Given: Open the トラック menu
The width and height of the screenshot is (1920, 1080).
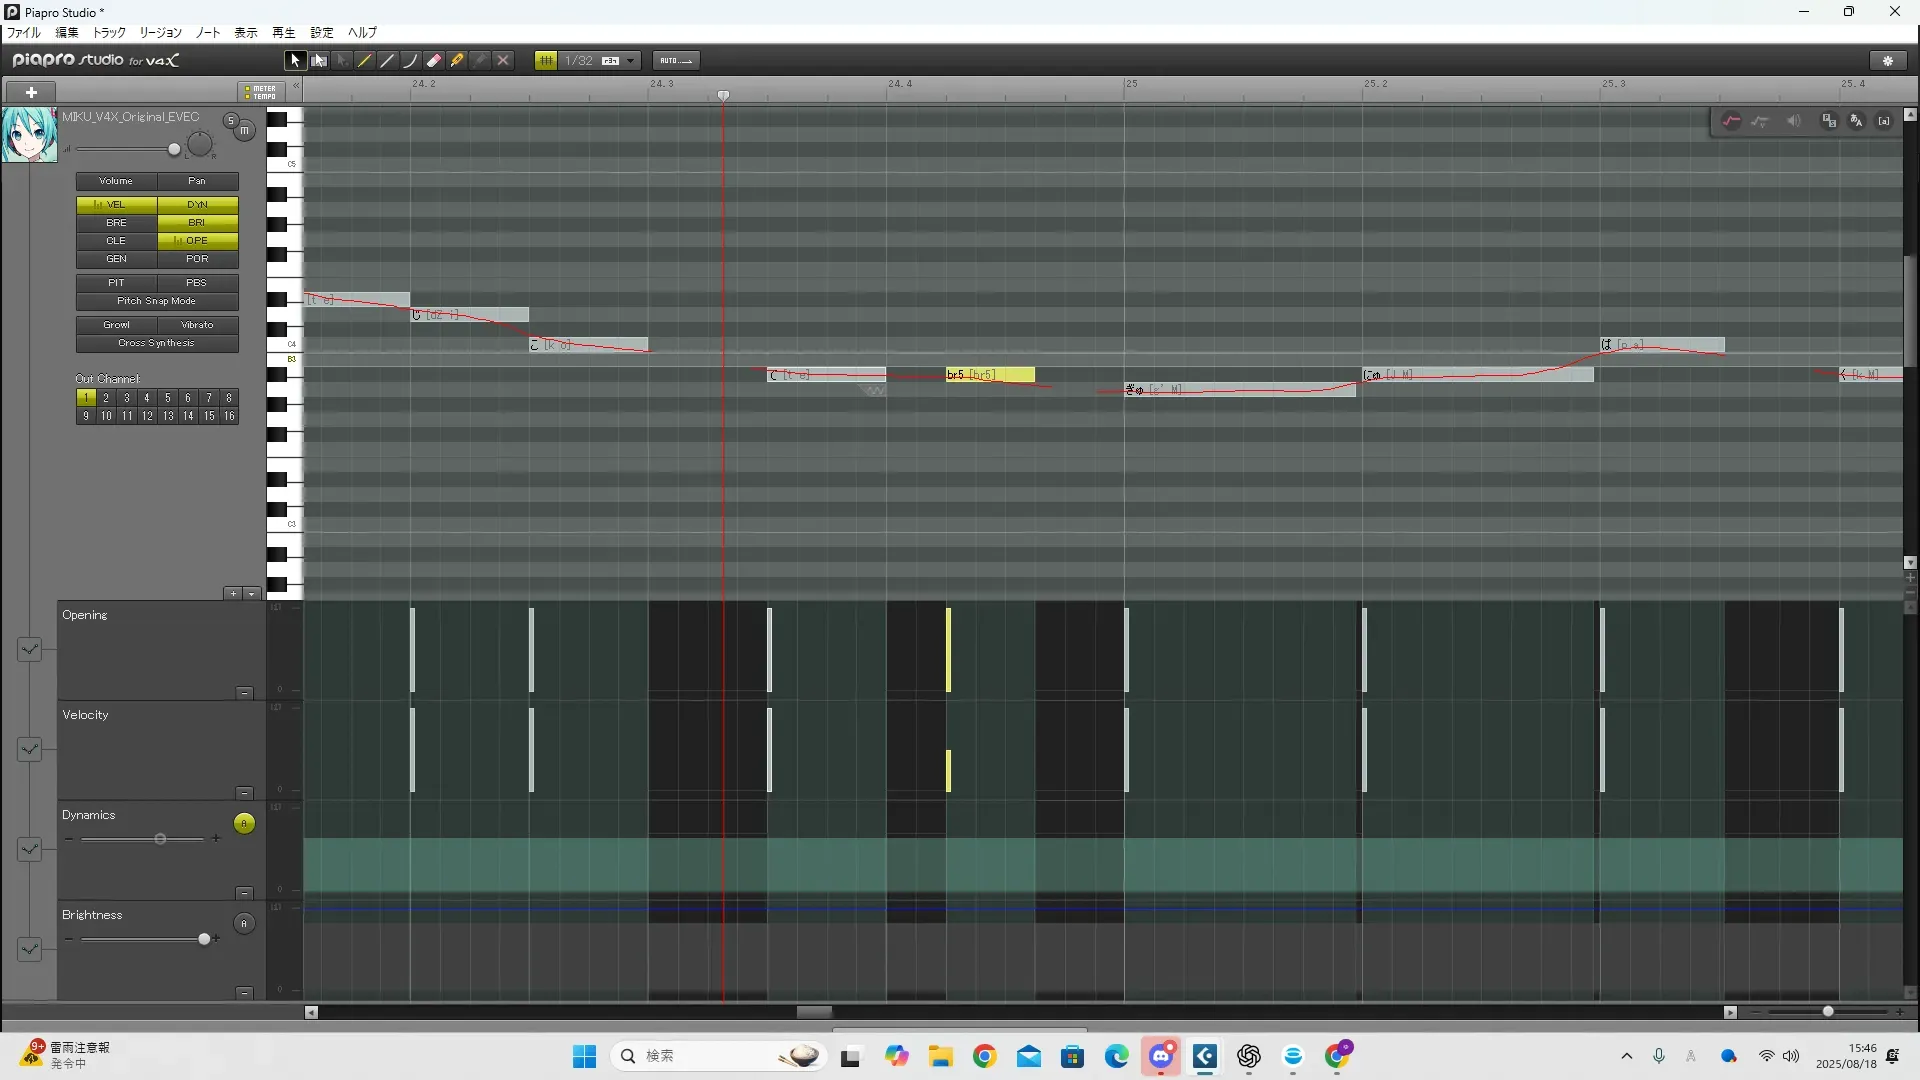Looking at the screenshot, I should pos(109,32).
